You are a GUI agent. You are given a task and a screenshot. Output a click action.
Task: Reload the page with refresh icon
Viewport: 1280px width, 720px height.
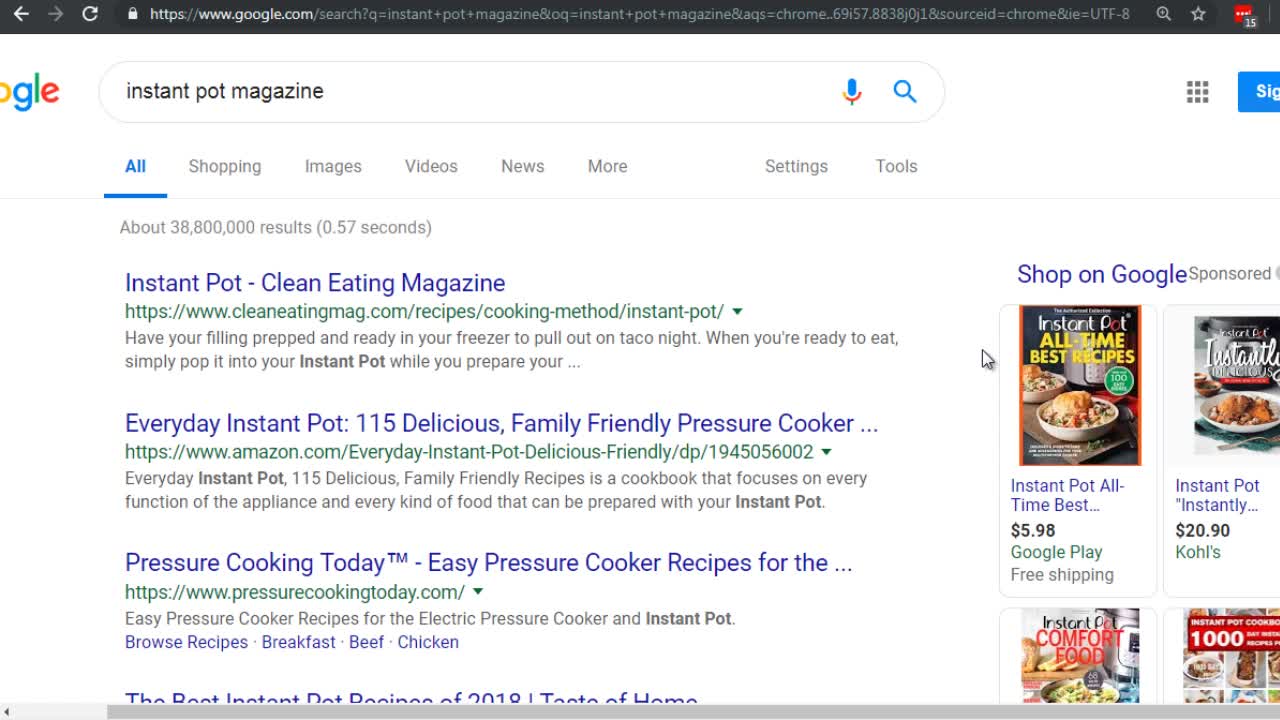90,14
